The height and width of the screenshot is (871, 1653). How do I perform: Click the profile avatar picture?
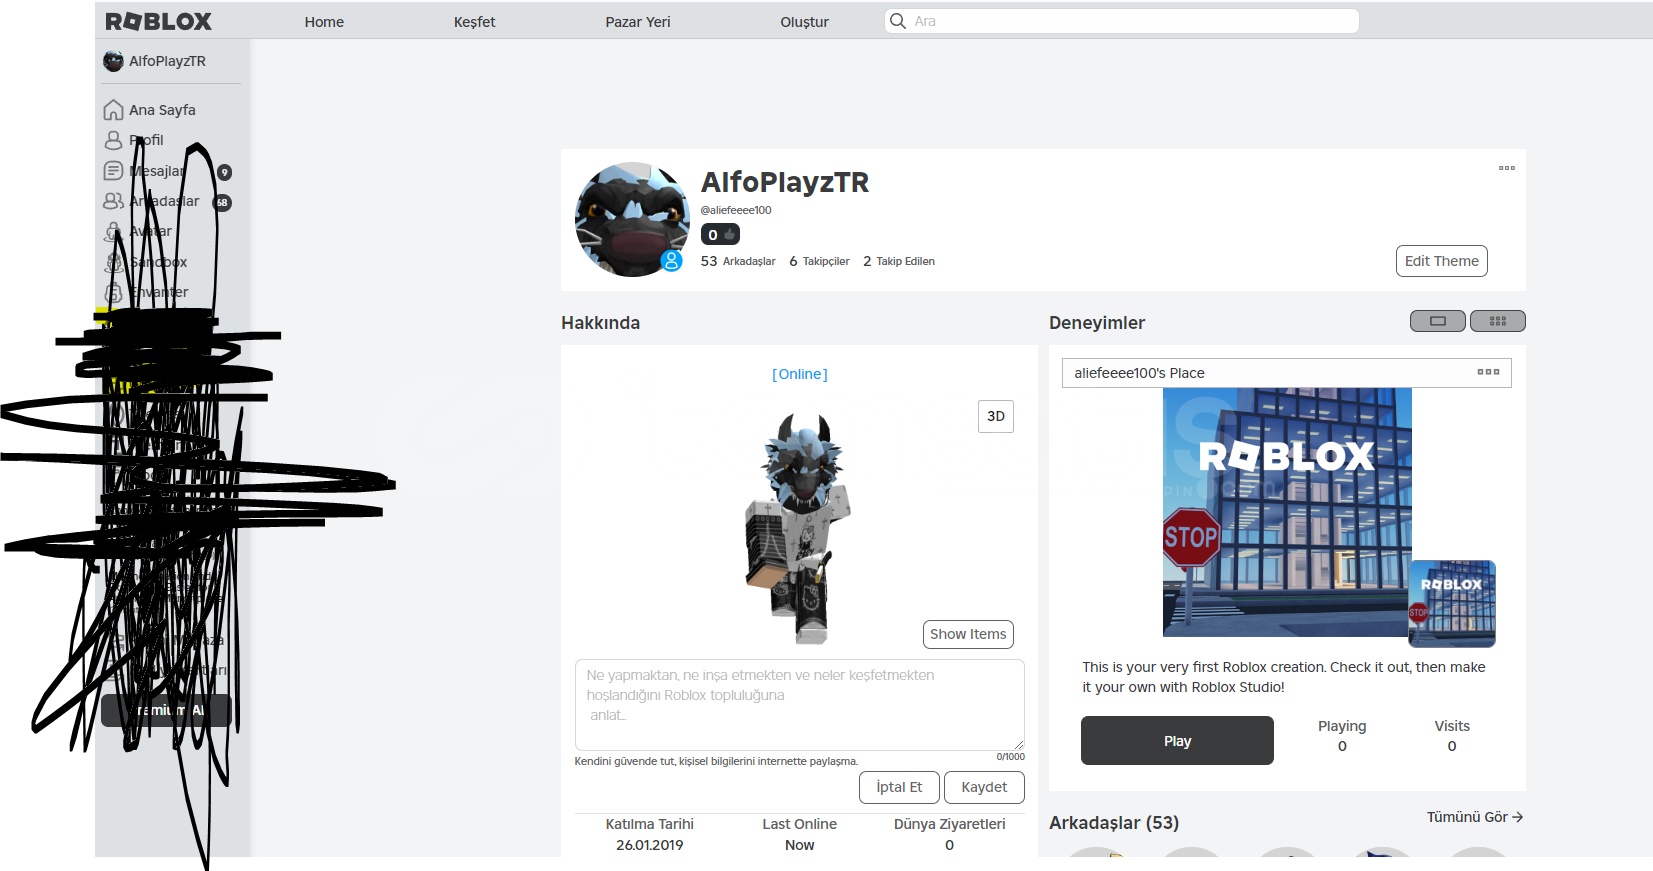pyautogui.click(x=632, y=220)
